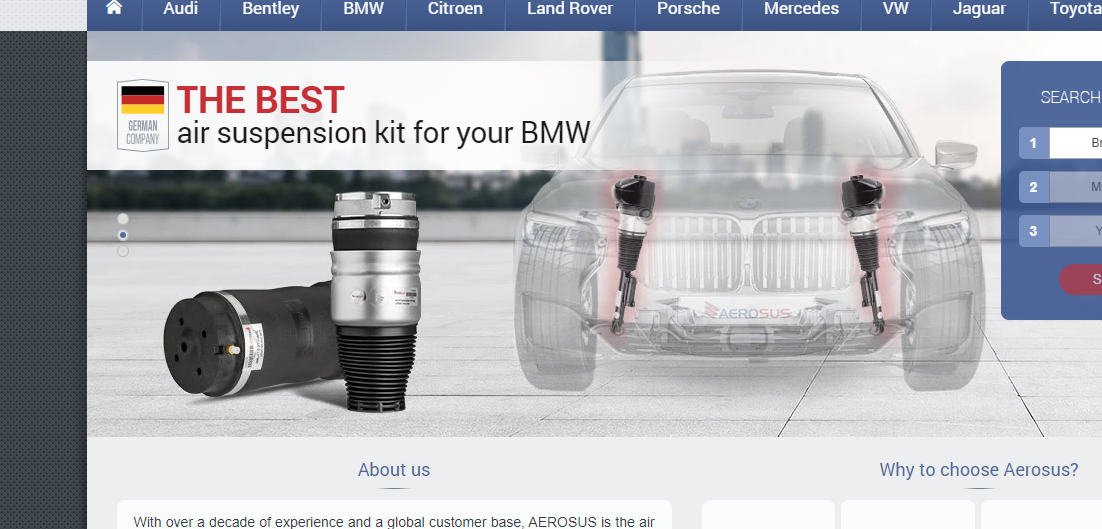
Task: Open the step 3 year dropdown
Action: [1075, 231]
